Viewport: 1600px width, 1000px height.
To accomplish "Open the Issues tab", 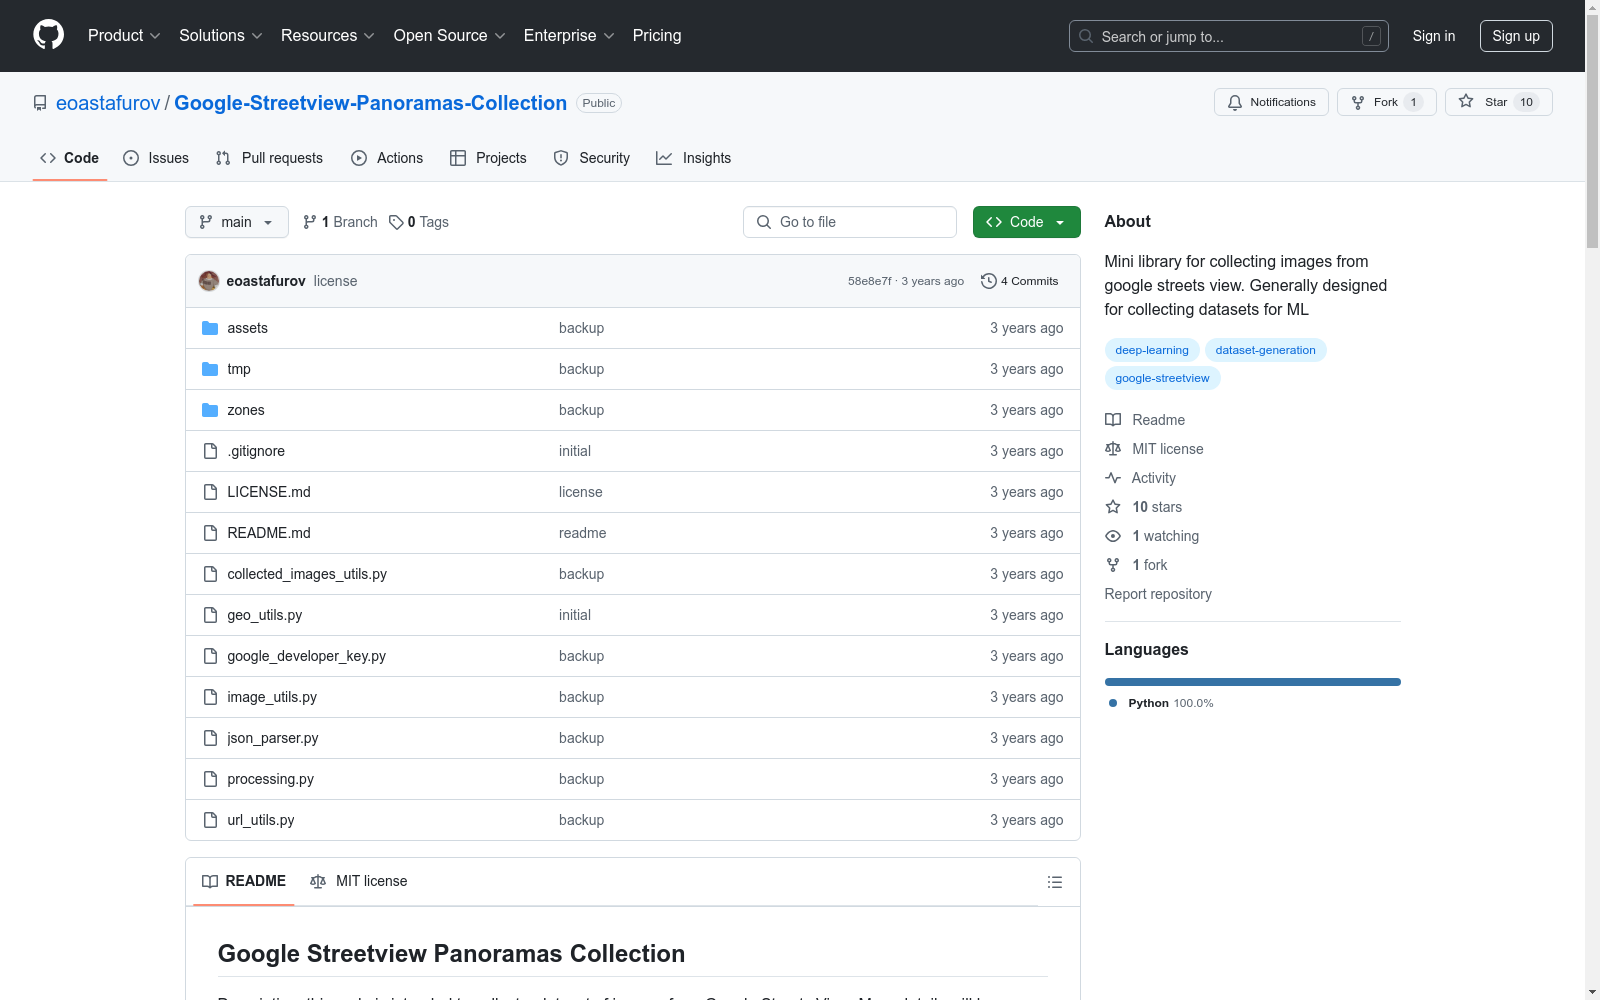I will [156, 158].
